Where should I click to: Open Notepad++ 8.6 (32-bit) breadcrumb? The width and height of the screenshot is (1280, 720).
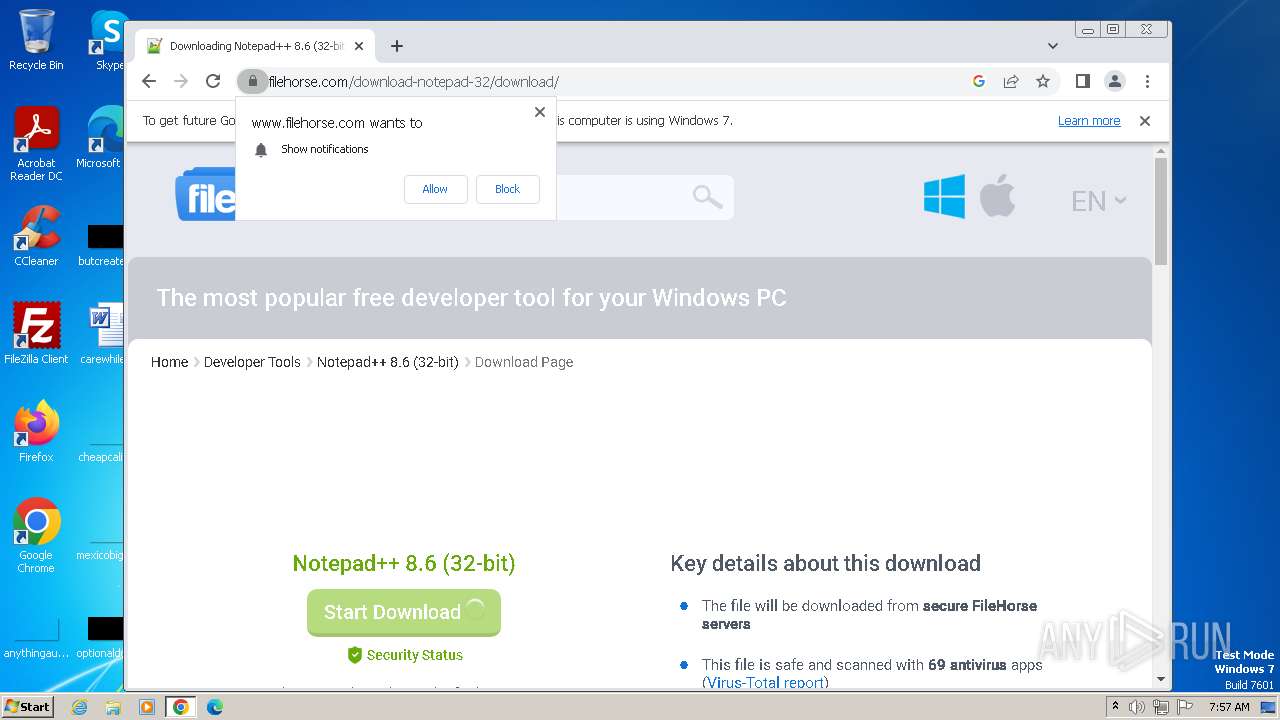click(x=387, y=362)
